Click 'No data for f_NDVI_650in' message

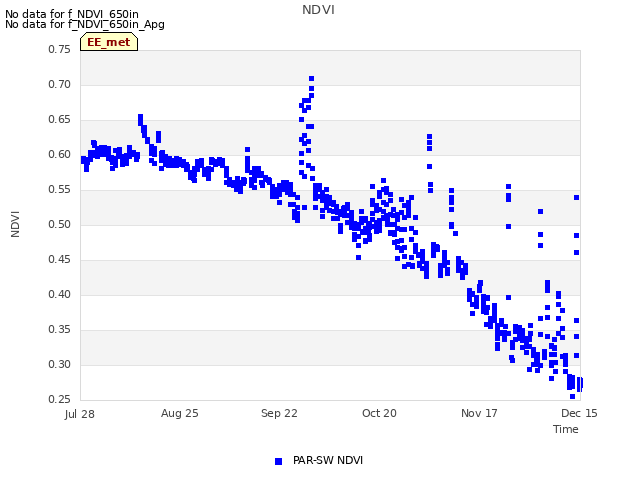[x=72, y=14]
